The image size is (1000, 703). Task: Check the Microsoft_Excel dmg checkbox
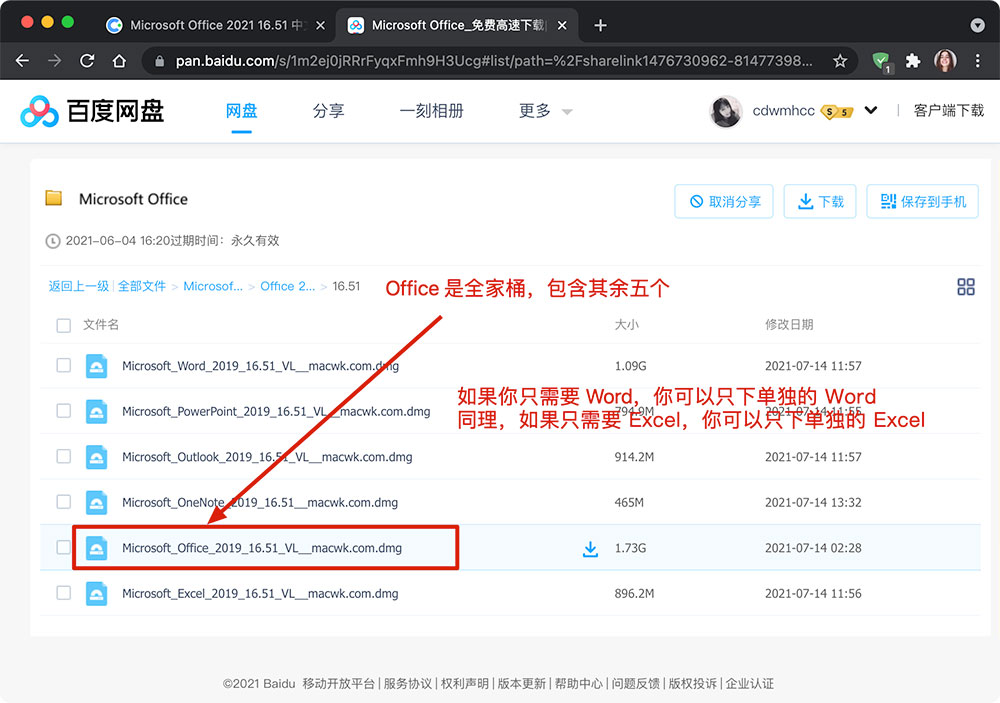tap(64, 593)
